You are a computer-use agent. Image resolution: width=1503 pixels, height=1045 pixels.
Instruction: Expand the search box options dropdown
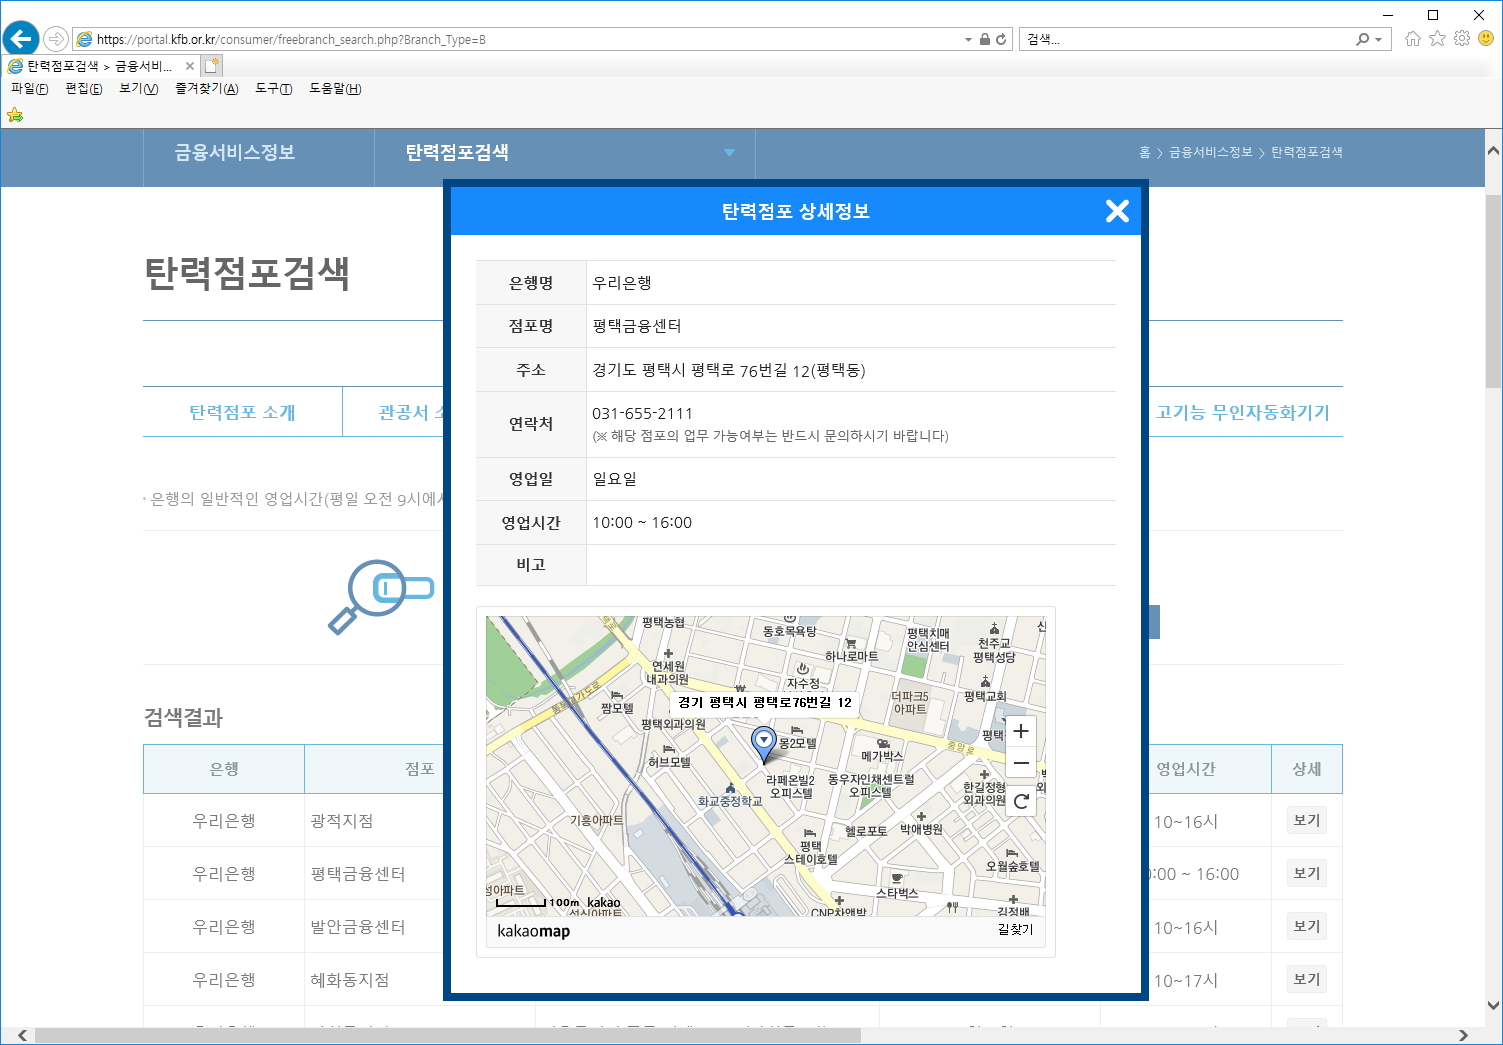coord(1379,40)
